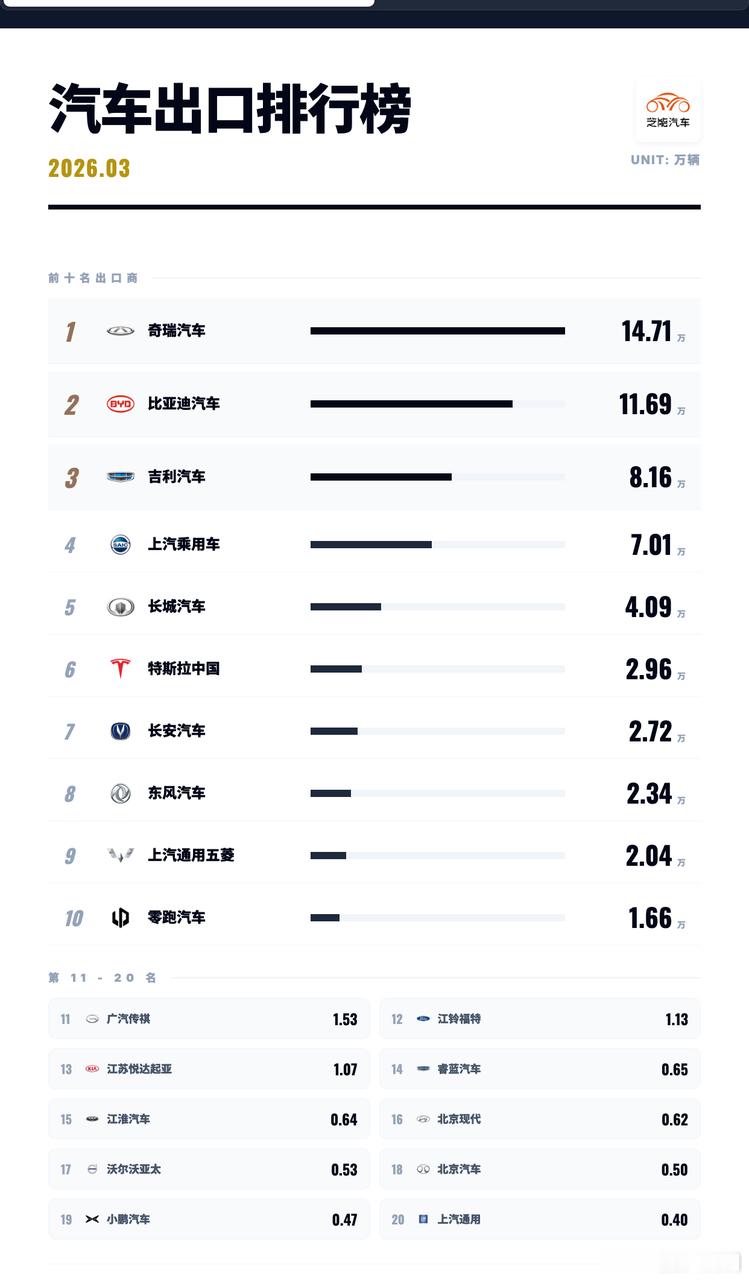The height and width of the screenshot is (1280, 749).
Task: Select the 江铃福特 rank 12 card
Action: click(540, 1019)
